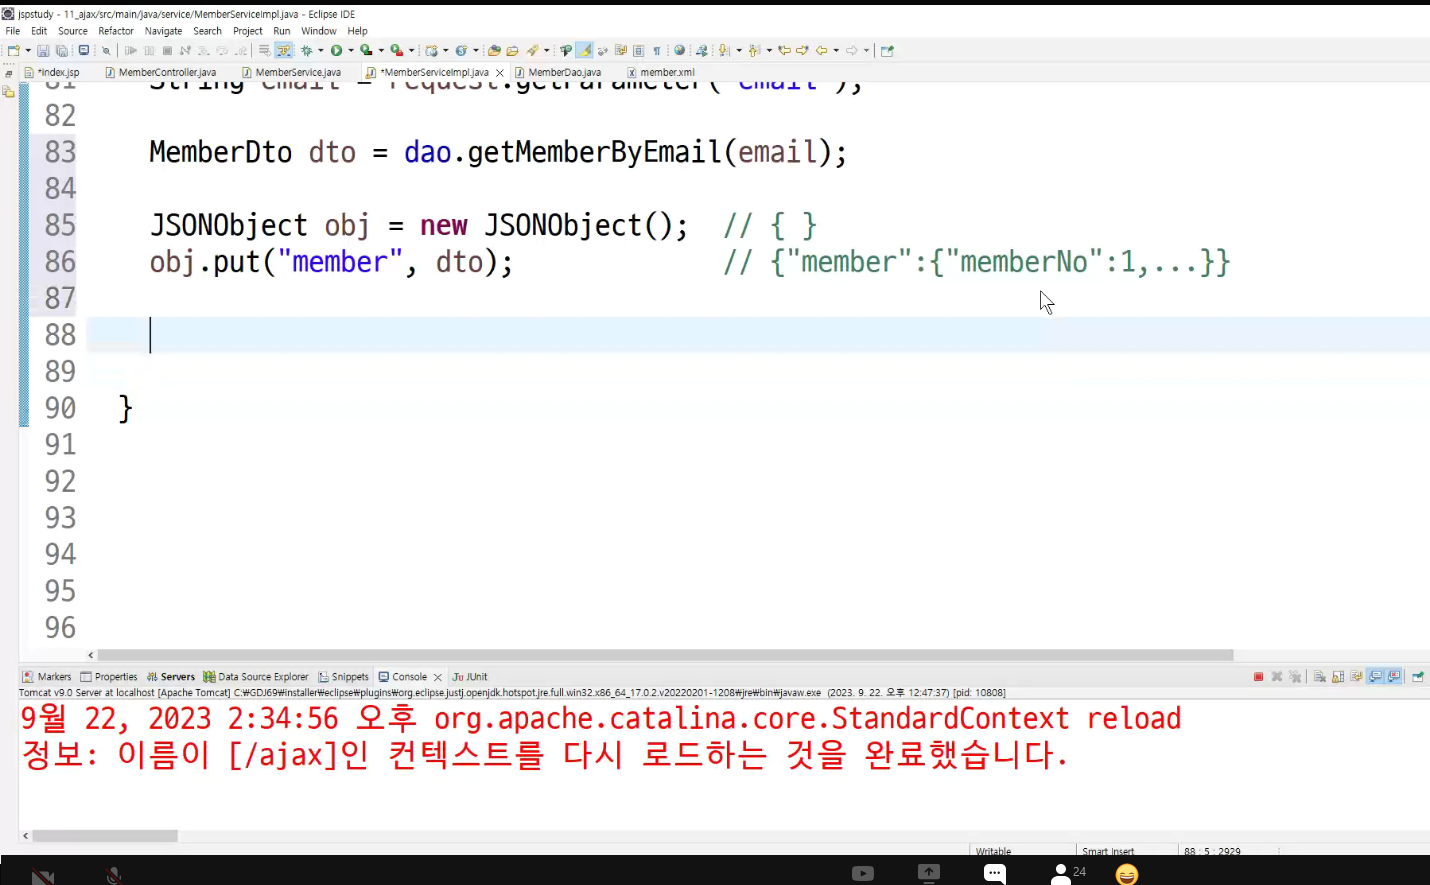The width and height of the screenshot is (1430, 885).
Task: Click Previous Annotation toolbar icon
Action: pyautogui.click(x=753, y=50)
